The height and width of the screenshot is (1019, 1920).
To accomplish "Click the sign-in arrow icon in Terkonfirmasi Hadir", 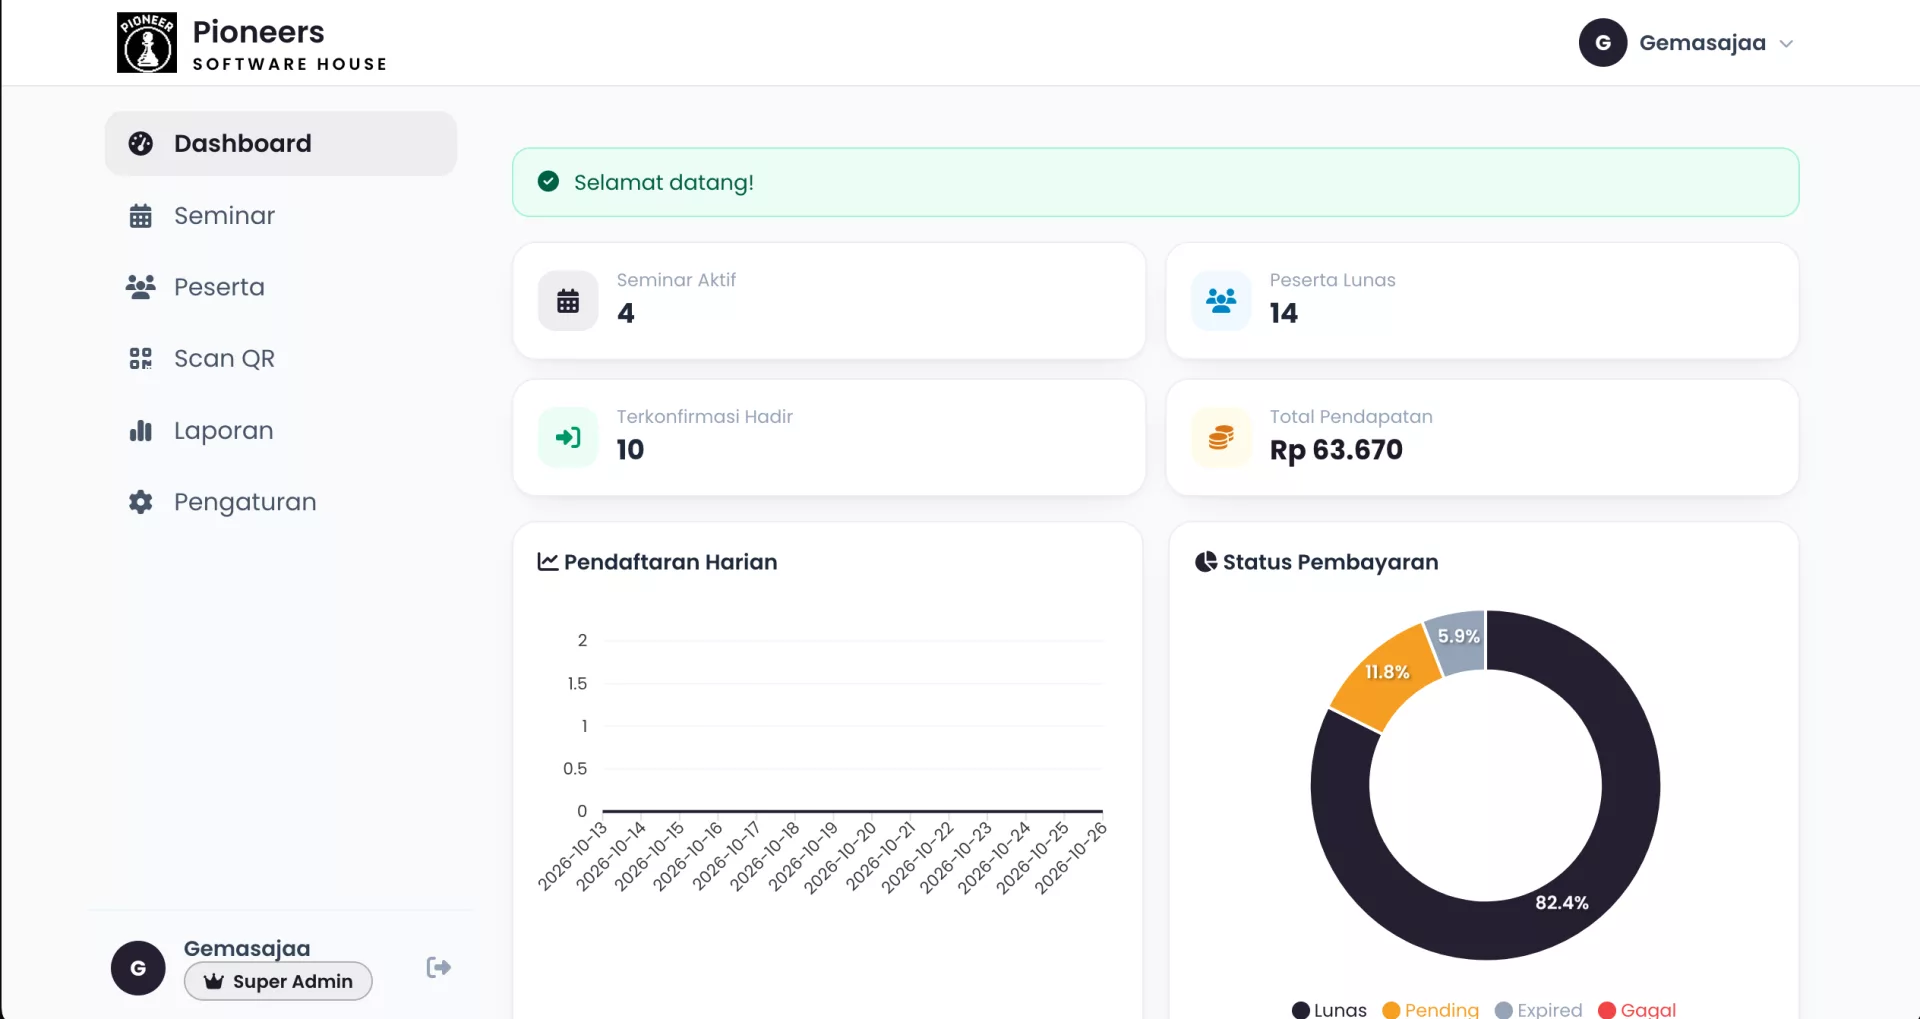I will pos(568,437).
